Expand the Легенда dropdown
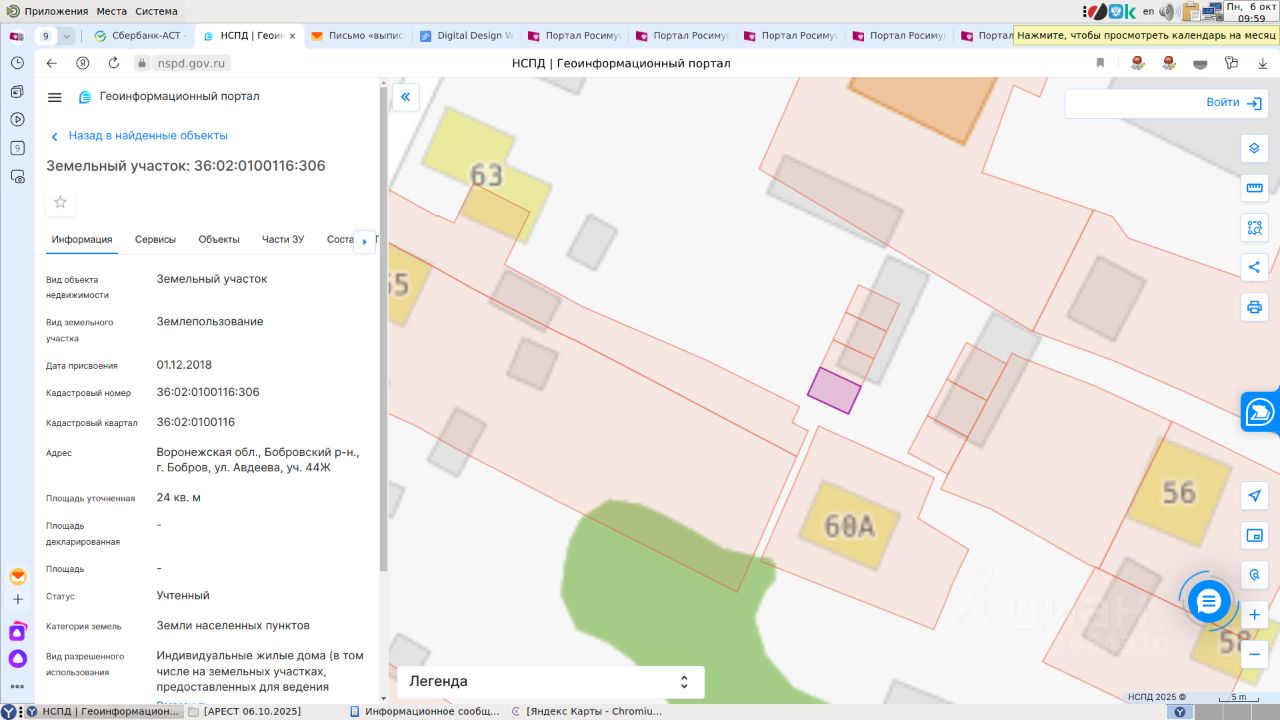This screenshot has width=1280, height=720. [551, 682]
